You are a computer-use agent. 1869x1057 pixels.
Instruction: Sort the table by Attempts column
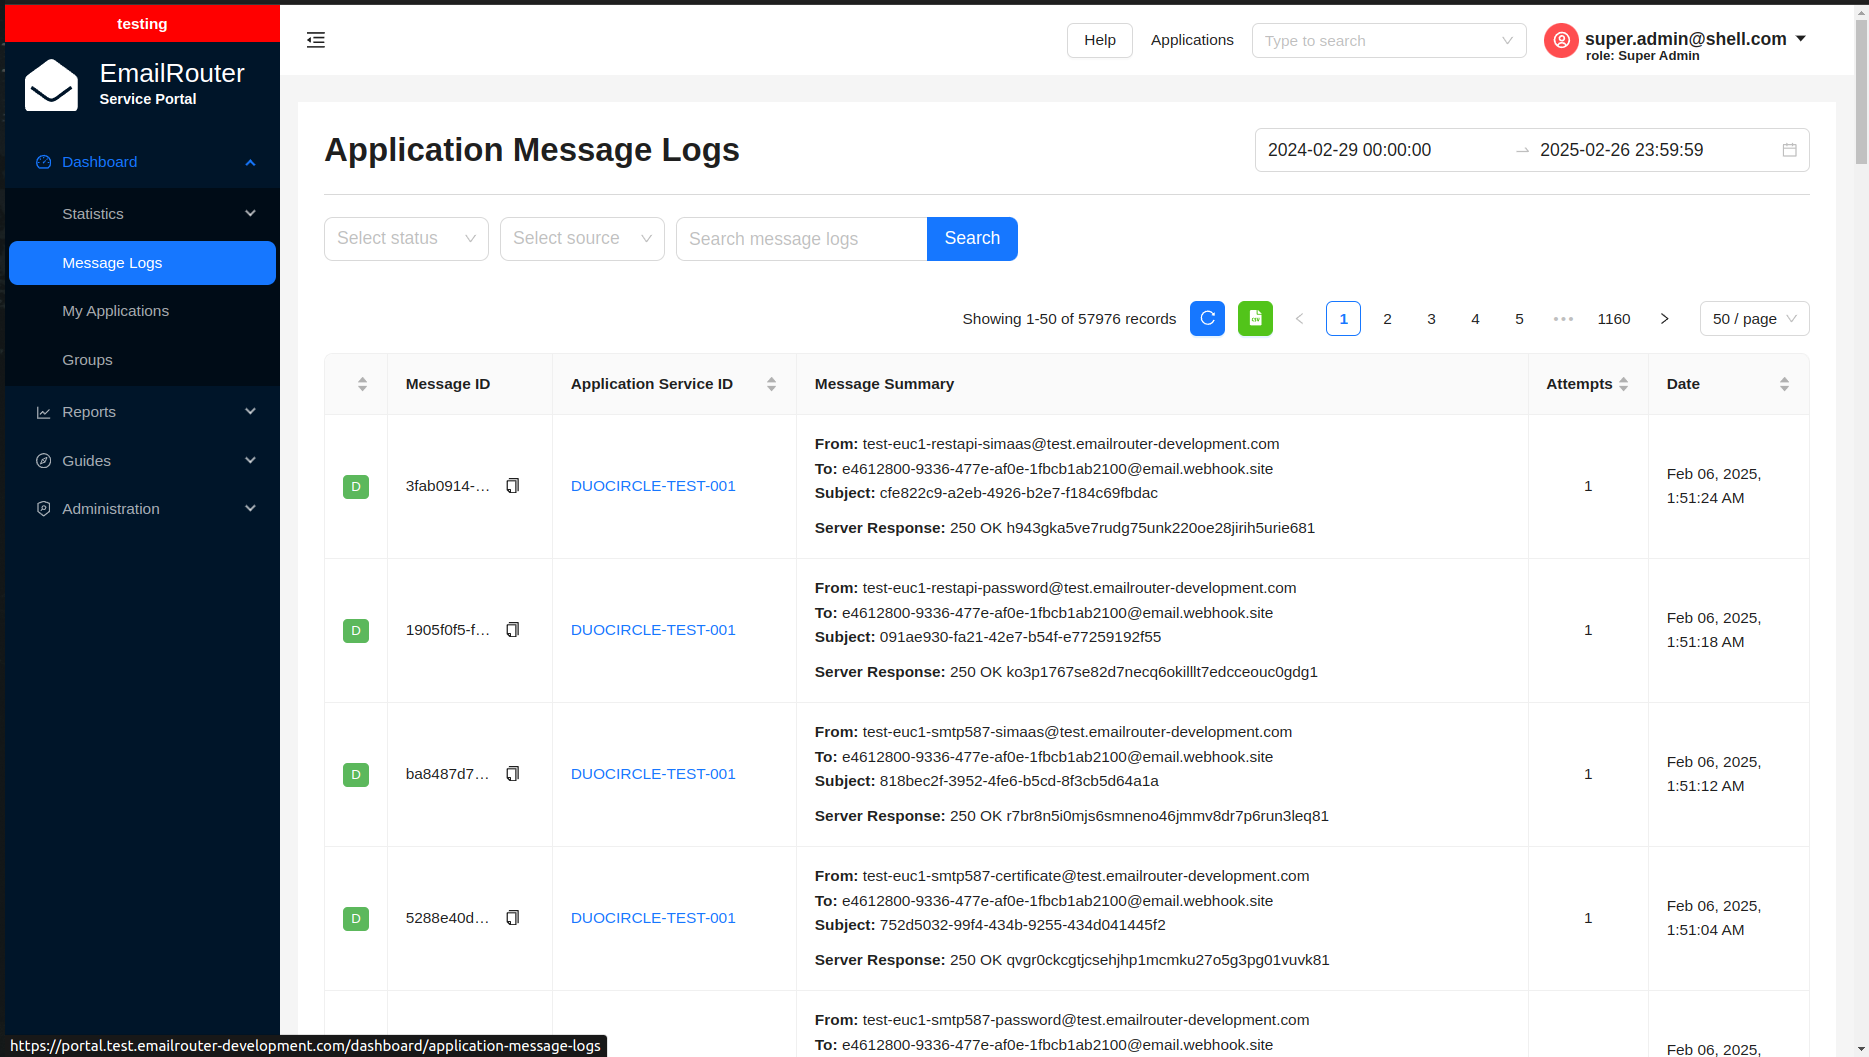(x=1623, y=383)
